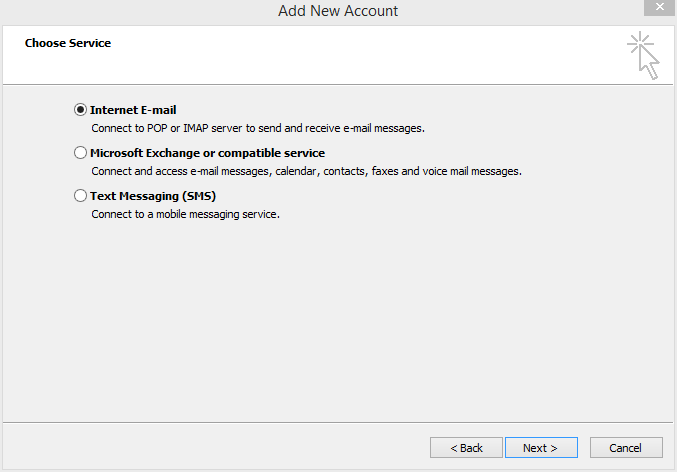Click the empty gray area below Text Messaging
This screenshot has width=677, height=472.
337,320
